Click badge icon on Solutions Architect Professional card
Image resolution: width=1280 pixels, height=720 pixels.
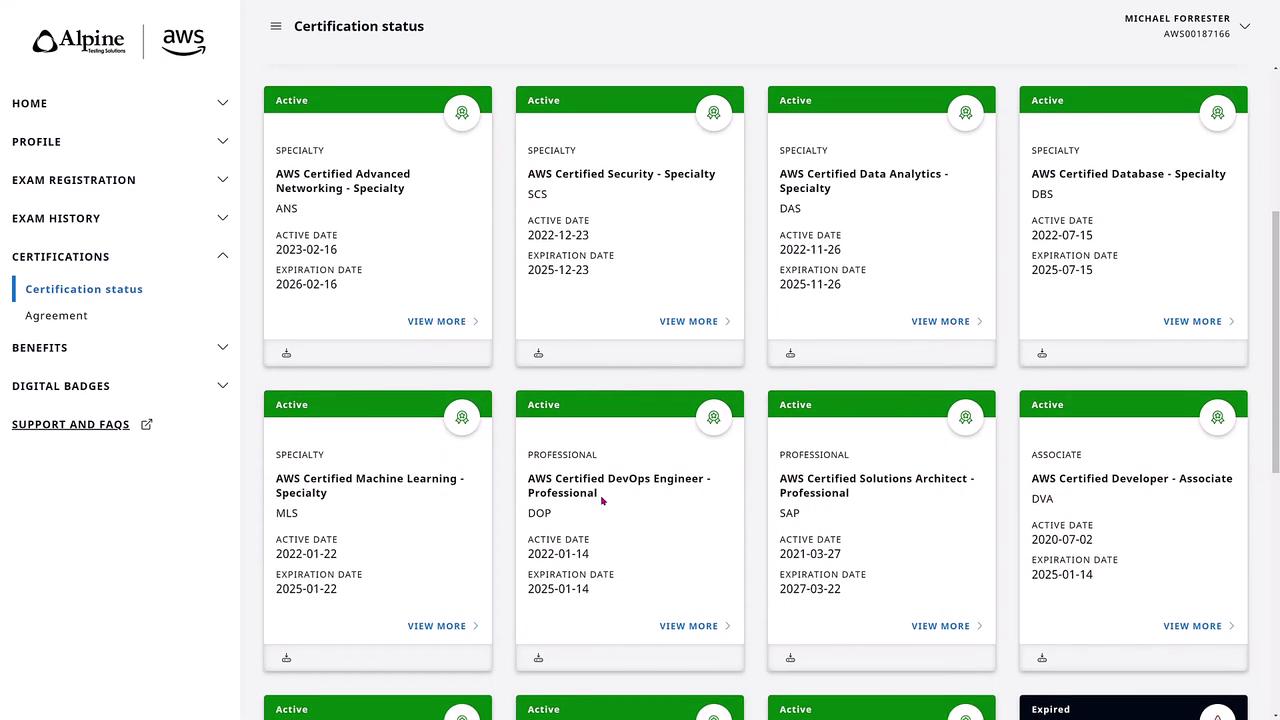click(x=965, y=417)
